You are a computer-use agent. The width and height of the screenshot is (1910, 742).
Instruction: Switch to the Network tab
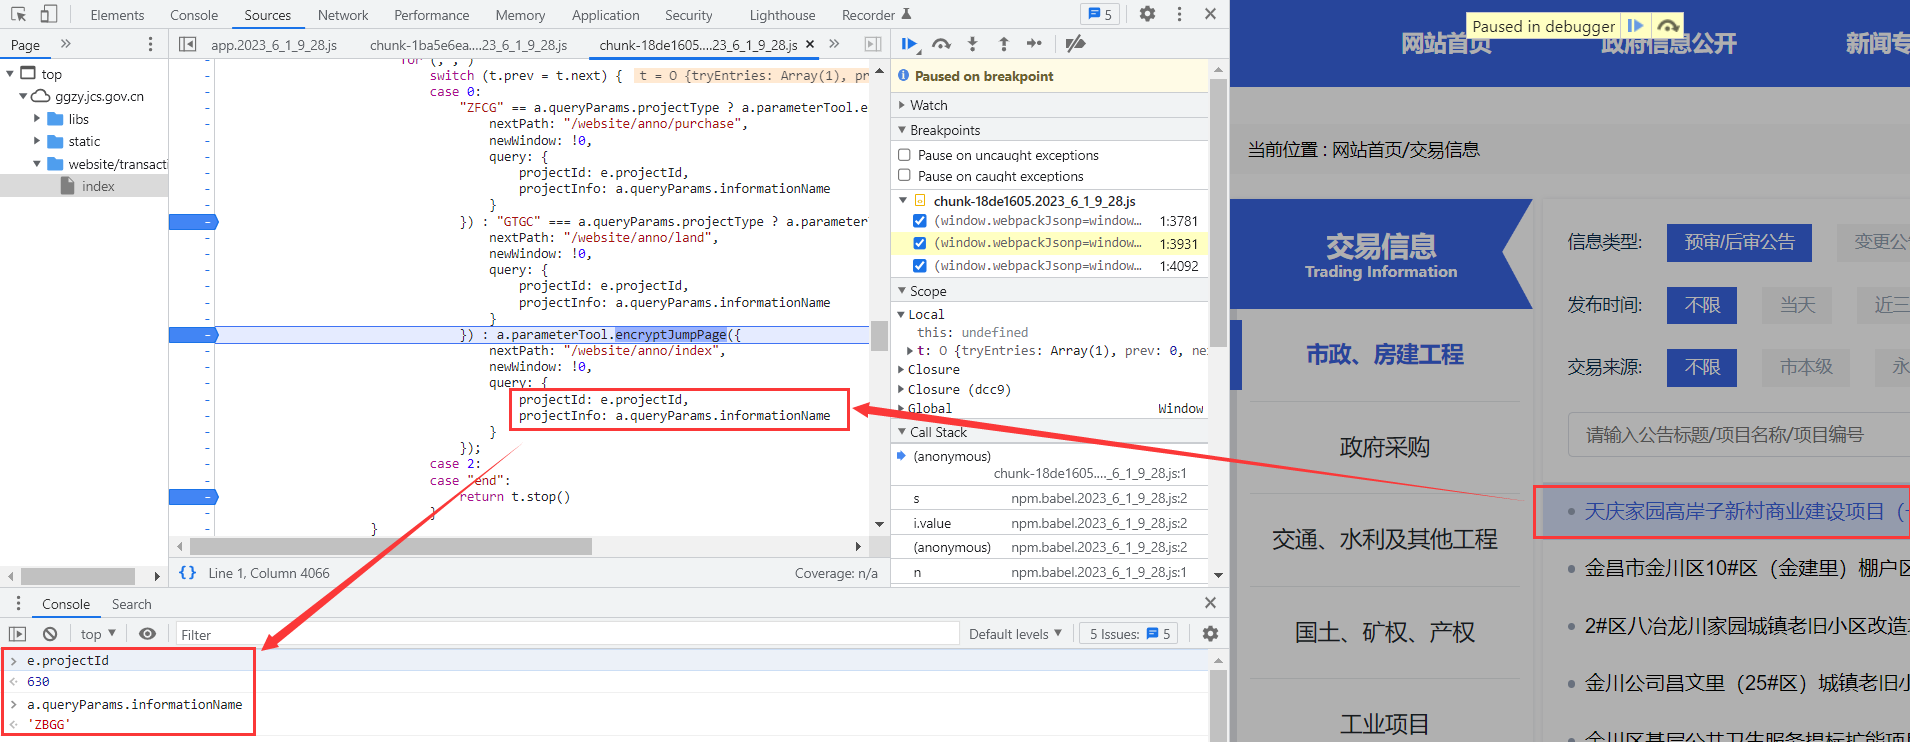click(x=342, y=15)
